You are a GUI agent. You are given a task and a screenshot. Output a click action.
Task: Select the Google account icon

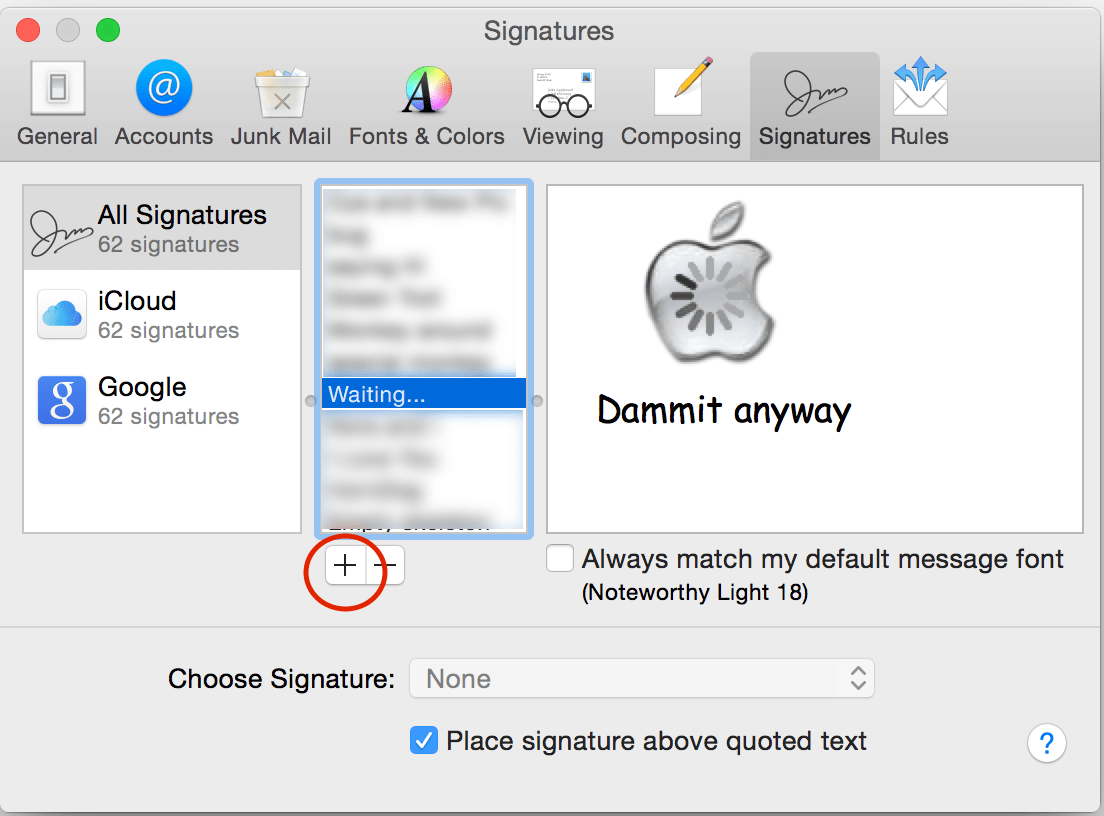point(62,399)
